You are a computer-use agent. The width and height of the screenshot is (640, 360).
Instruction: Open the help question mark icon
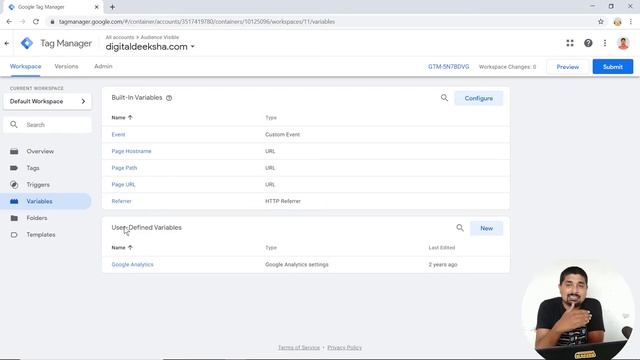(588, 43)
